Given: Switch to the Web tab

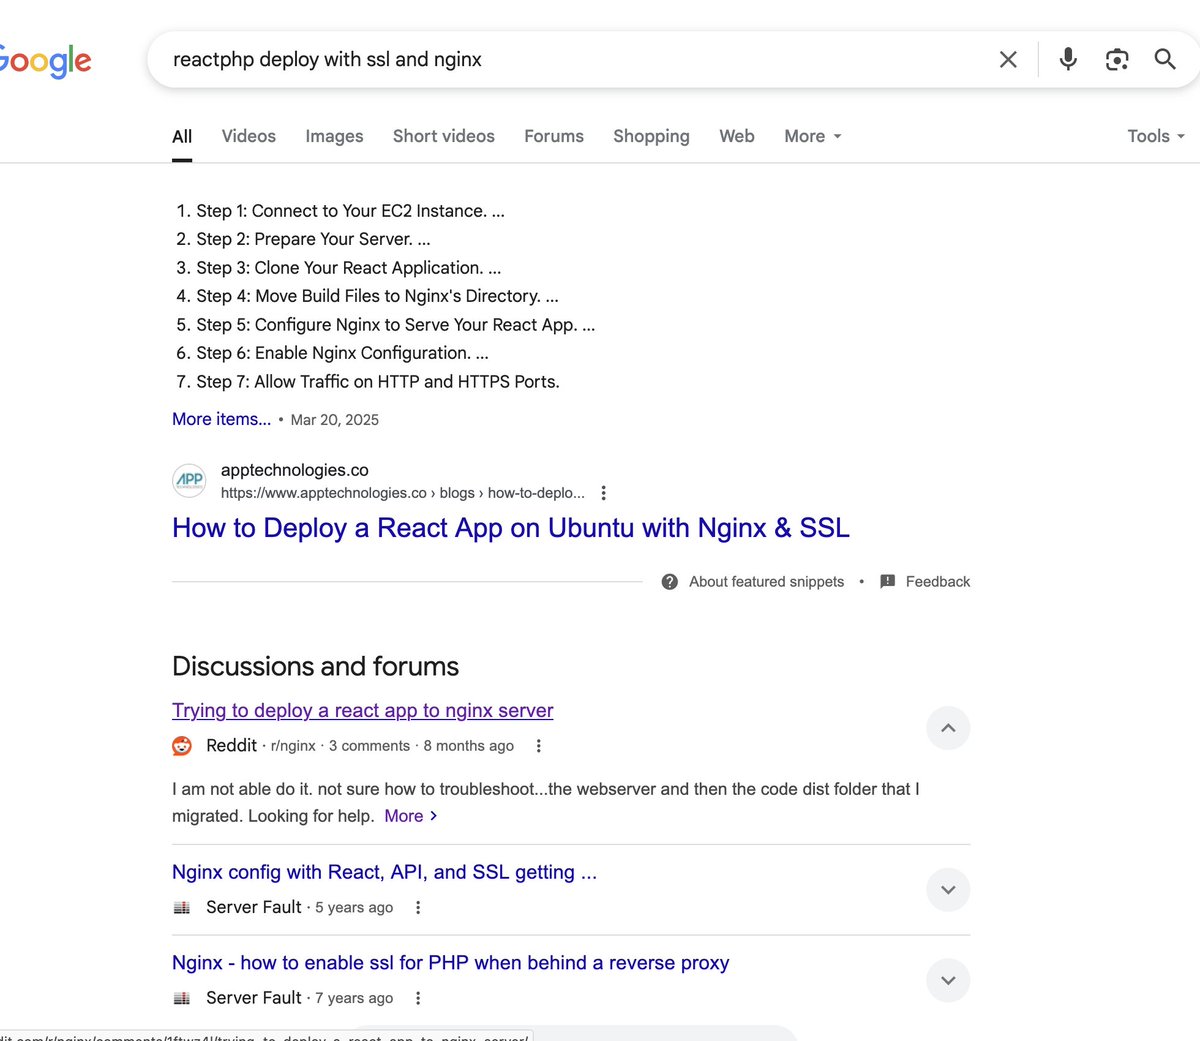Looking at the screenshot, I should (x=737, y=136).
